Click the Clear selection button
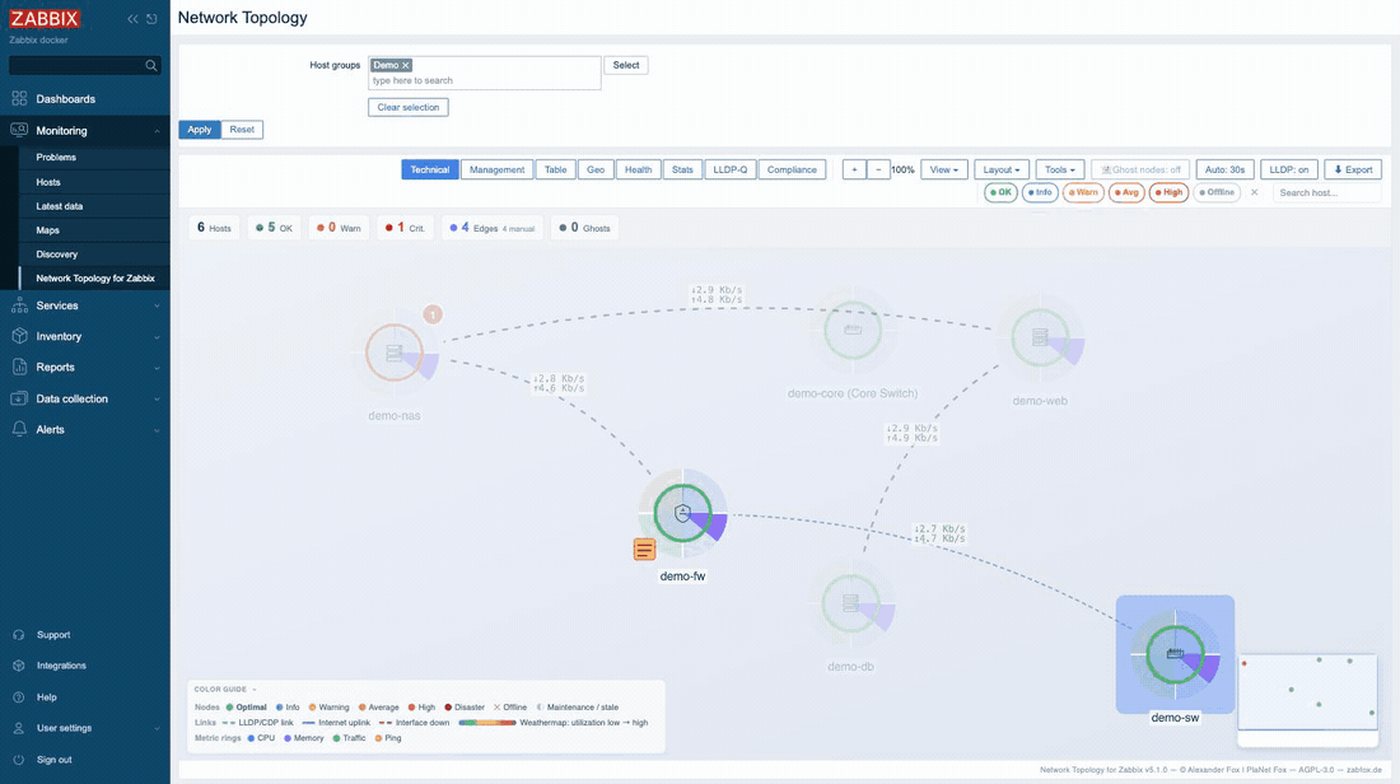The width and height of the screenshot is (1400, 784). click(x=408, y=107)
